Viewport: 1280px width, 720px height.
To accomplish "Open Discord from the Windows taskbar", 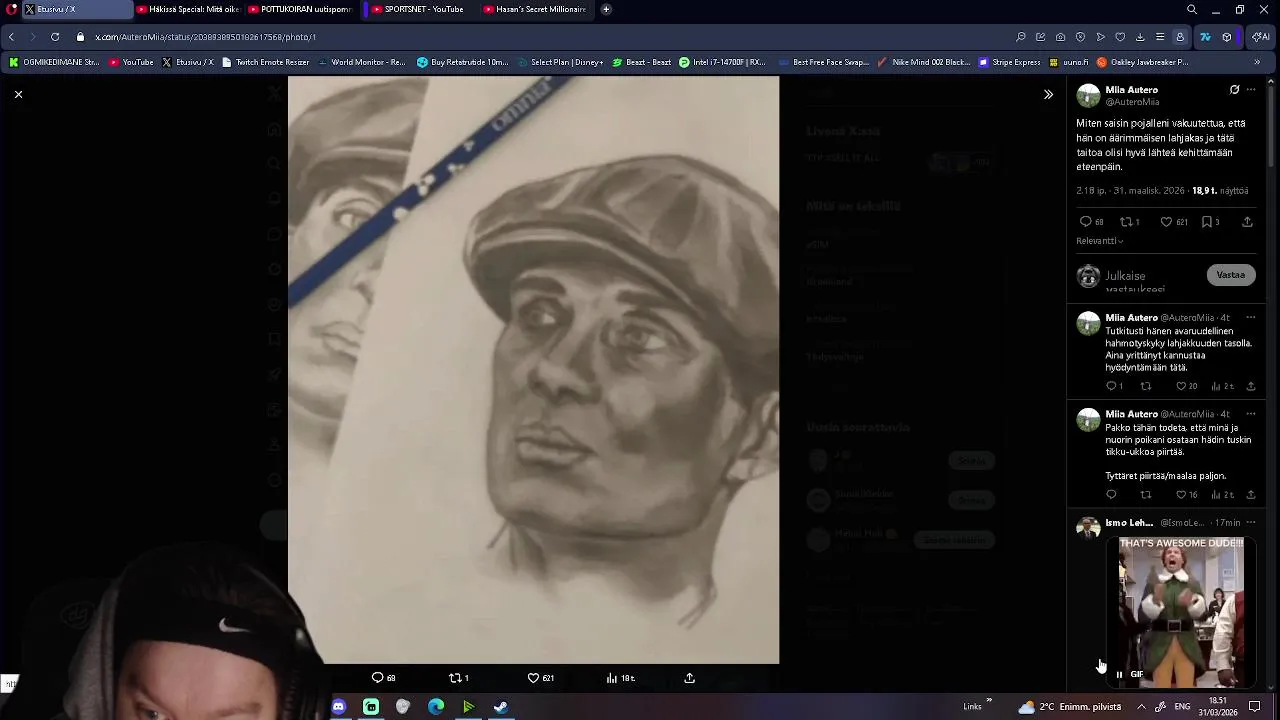I will pos(338,707).
